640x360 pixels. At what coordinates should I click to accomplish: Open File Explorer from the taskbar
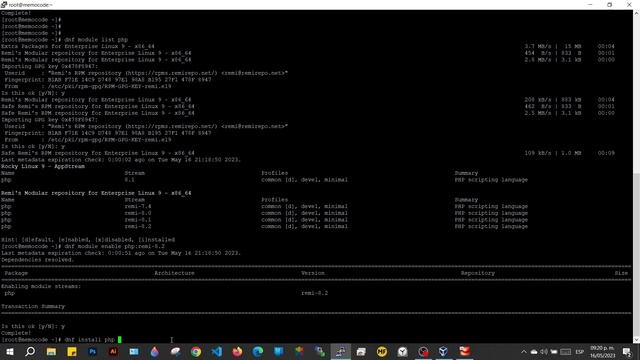pos(51,351)
